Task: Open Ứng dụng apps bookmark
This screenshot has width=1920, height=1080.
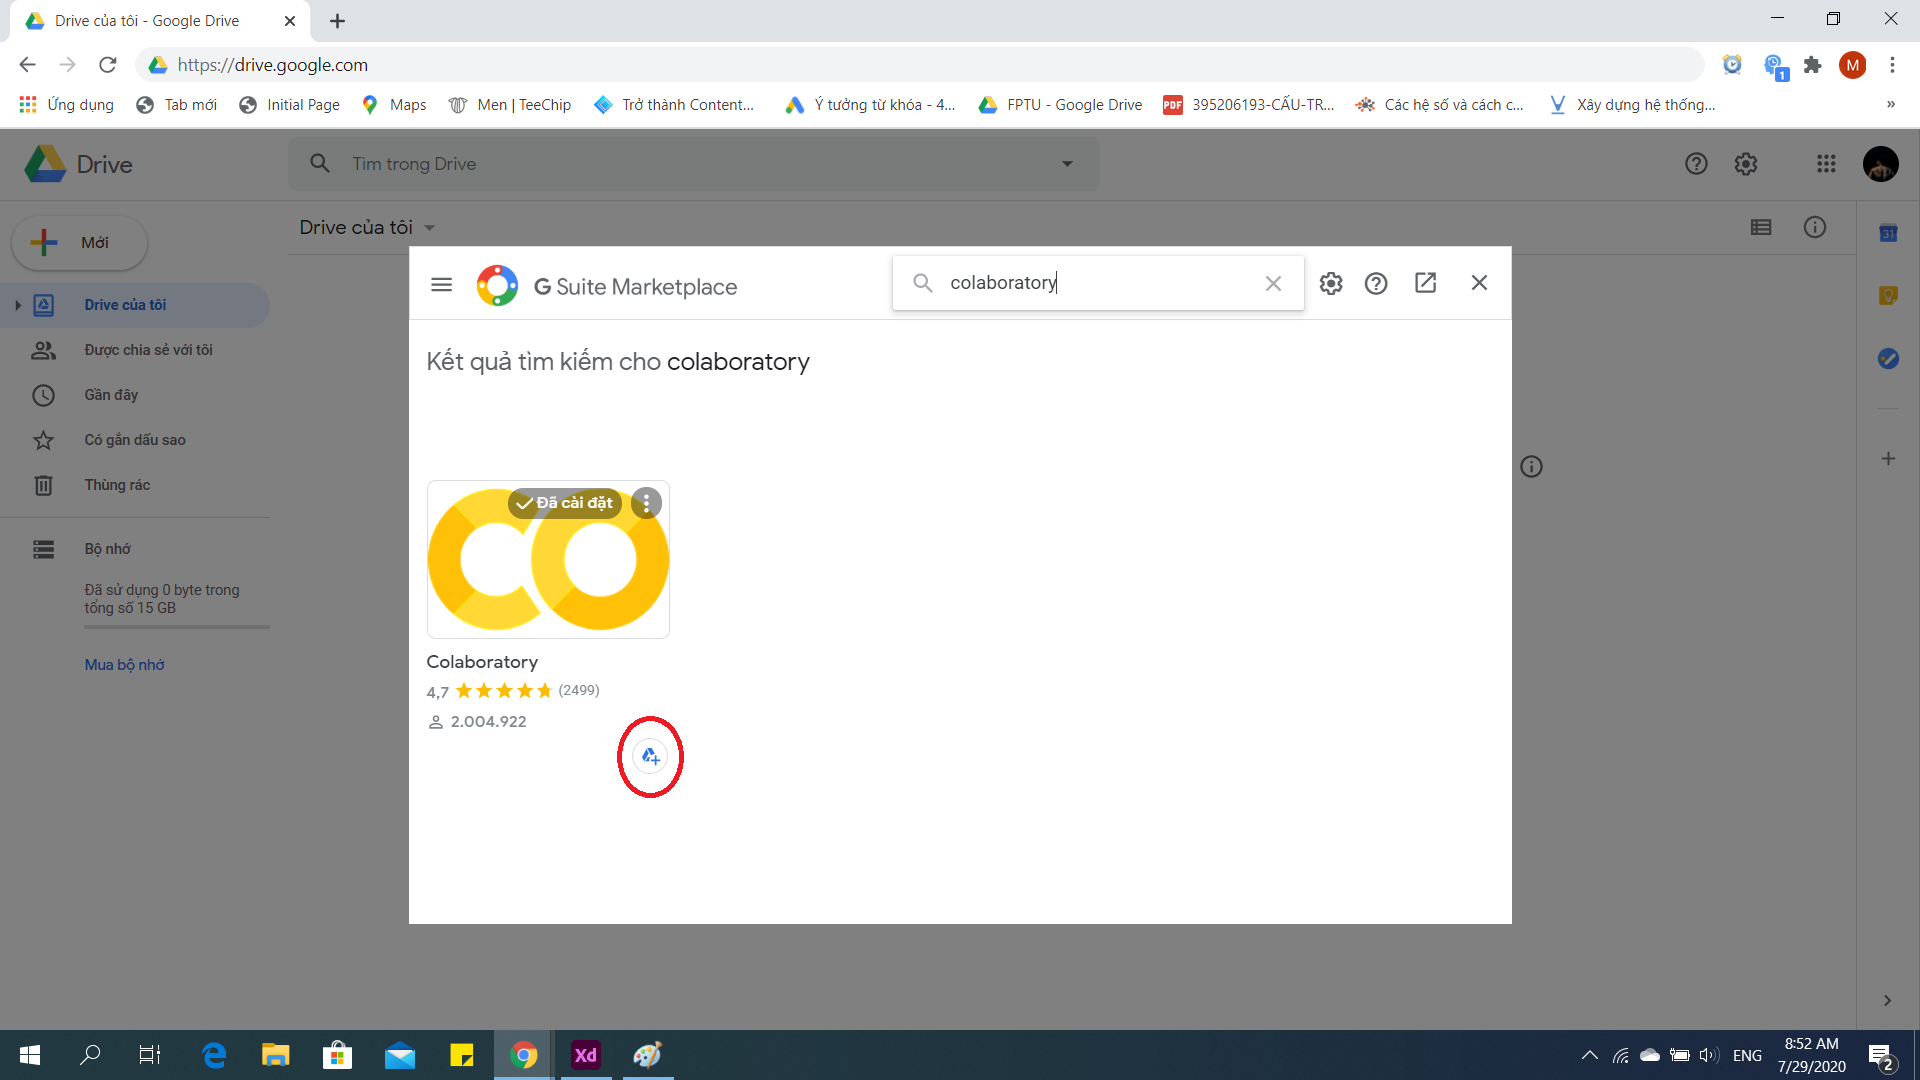Action: (66, 105)
